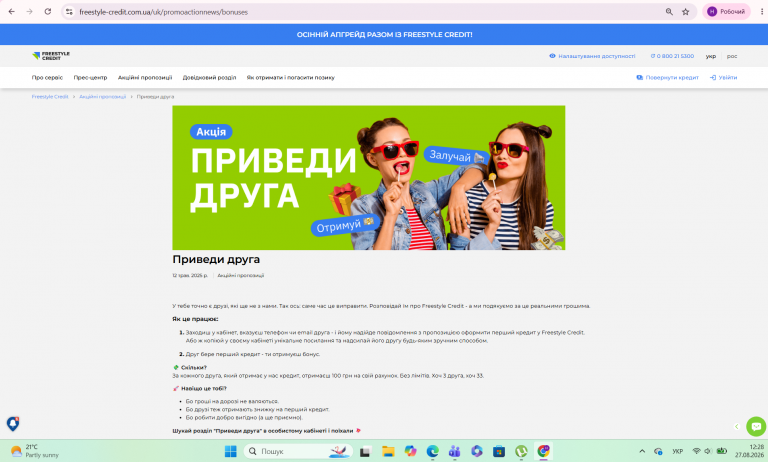Image resolution: width=768 pixels, height=462 pixels.
Task: Open Акційні пропозиції menu item
Action: pos(145,77)
